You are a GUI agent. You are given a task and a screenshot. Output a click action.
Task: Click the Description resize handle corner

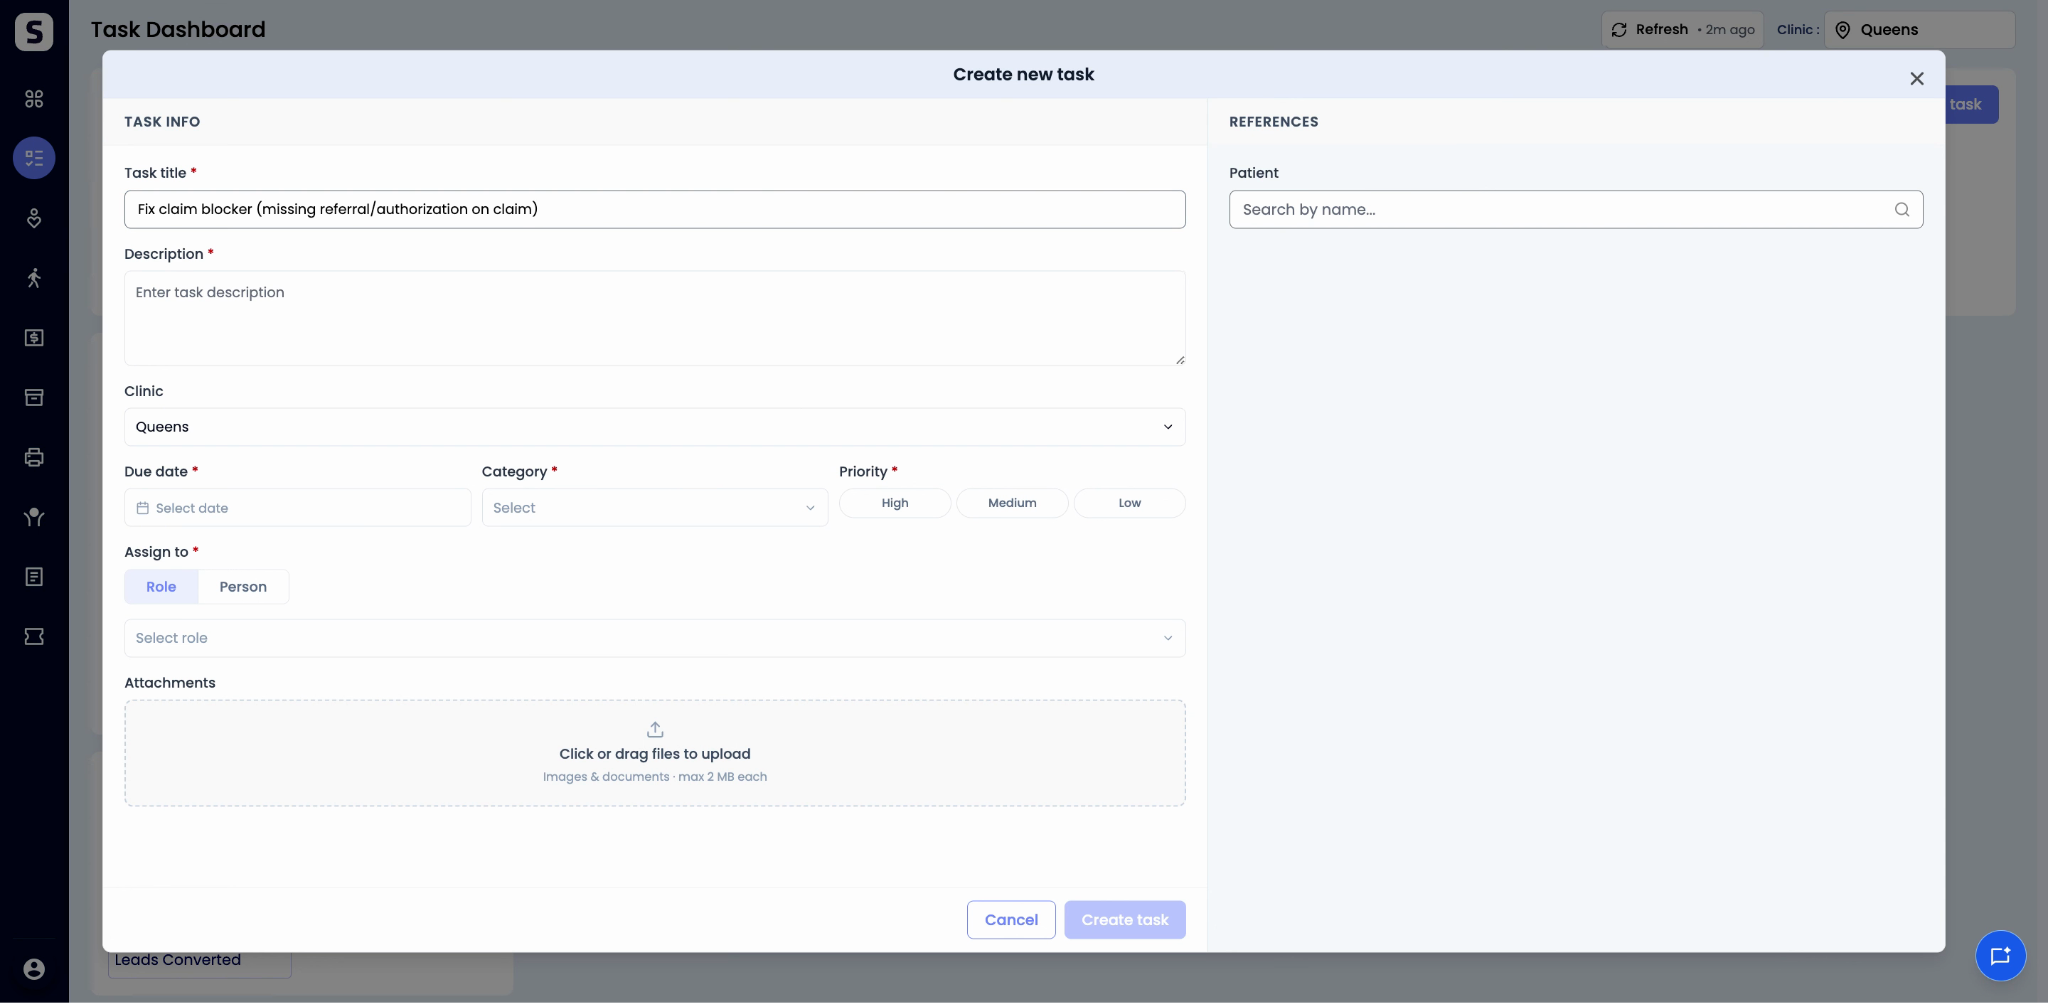(x=1180, y=360)
